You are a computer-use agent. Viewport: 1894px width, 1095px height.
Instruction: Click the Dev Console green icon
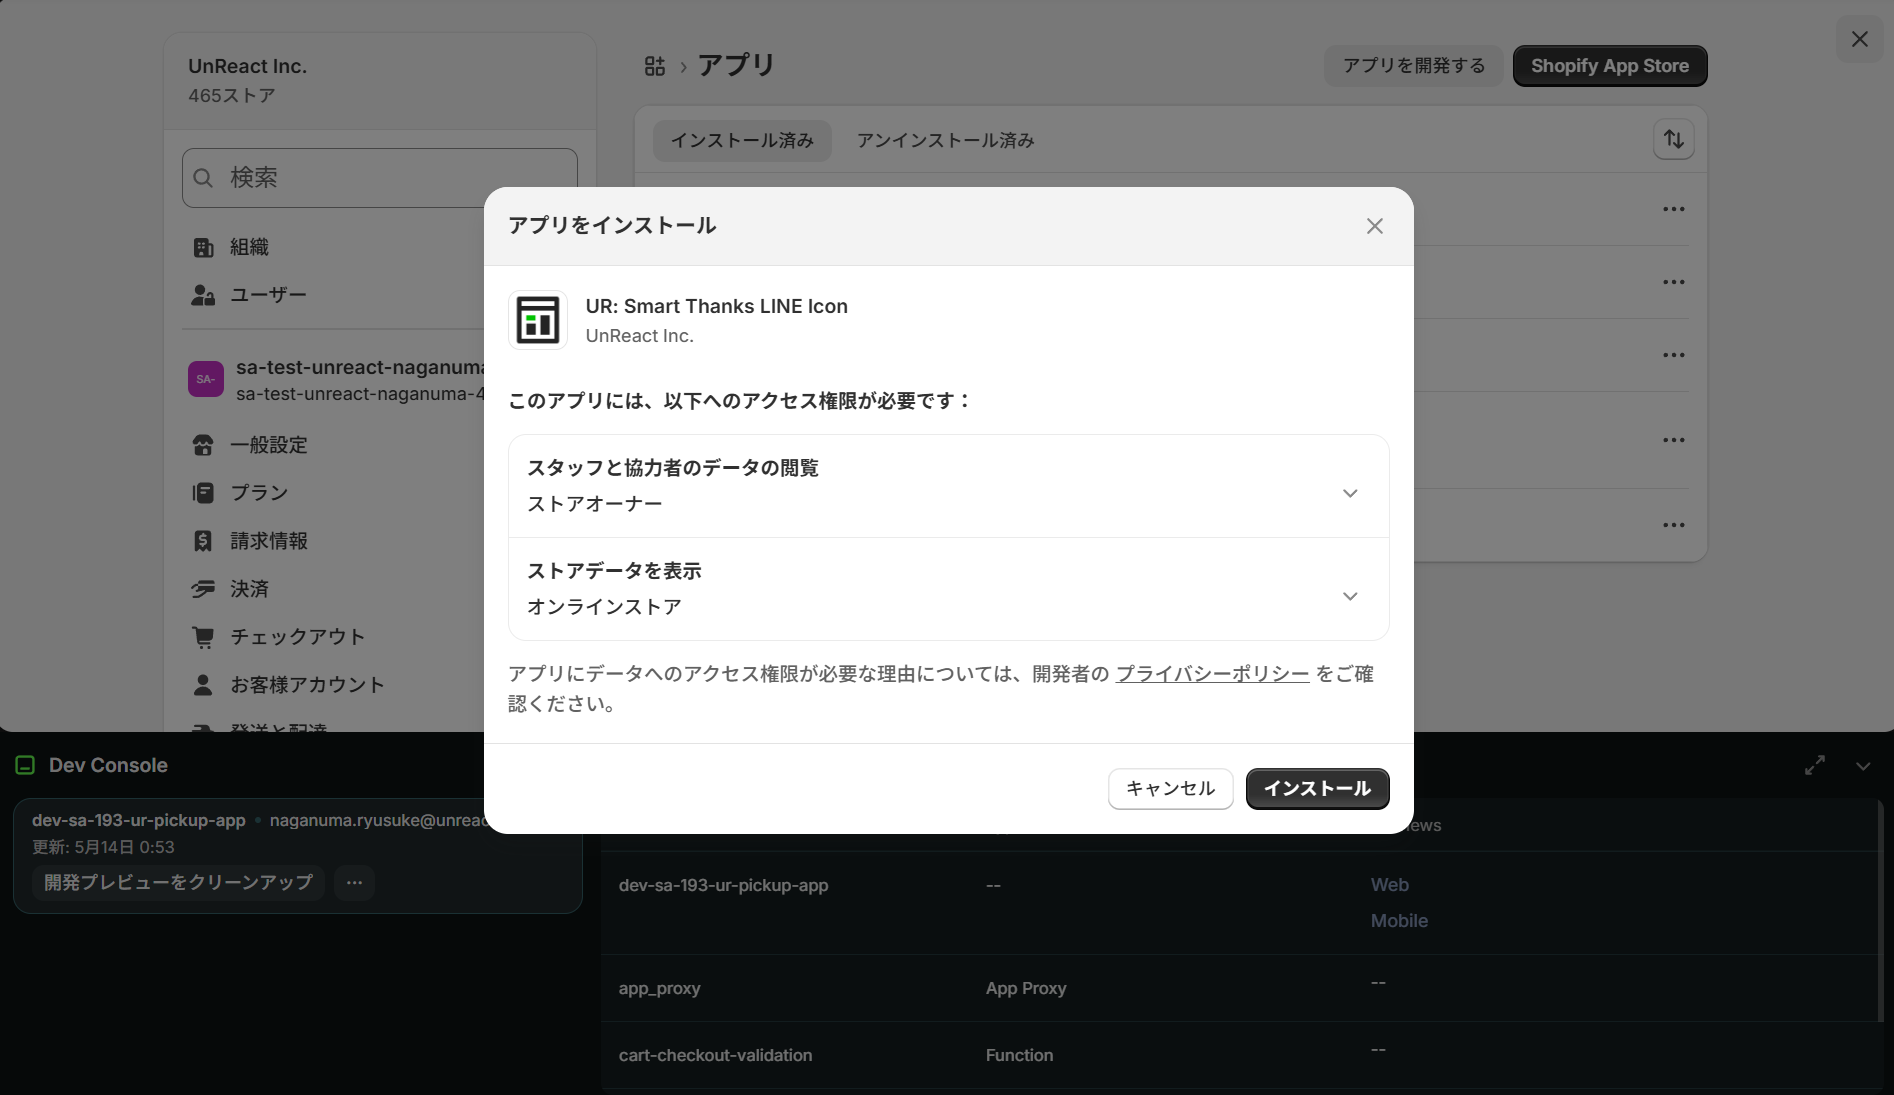26,766
